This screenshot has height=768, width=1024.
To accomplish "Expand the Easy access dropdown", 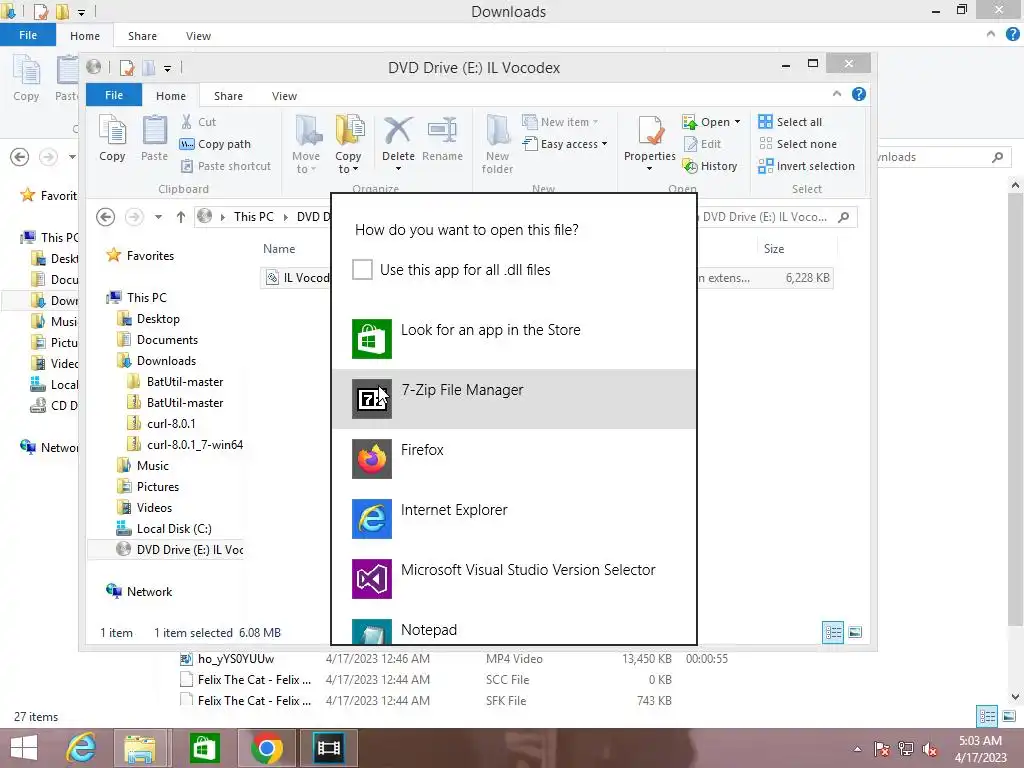I will [x=566, y=144].
